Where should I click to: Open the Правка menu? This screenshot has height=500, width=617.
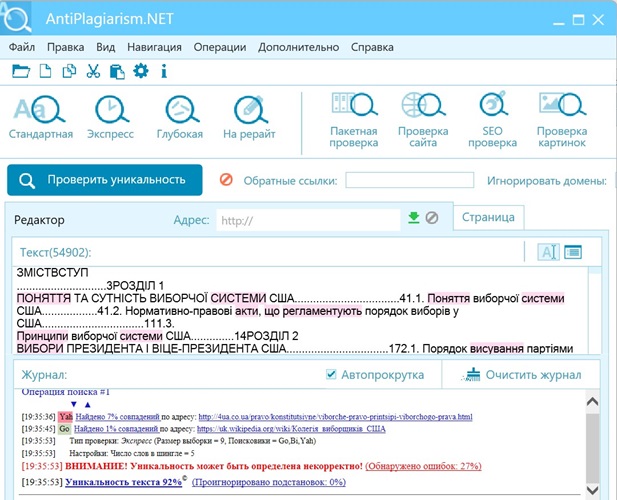[65, 47]
